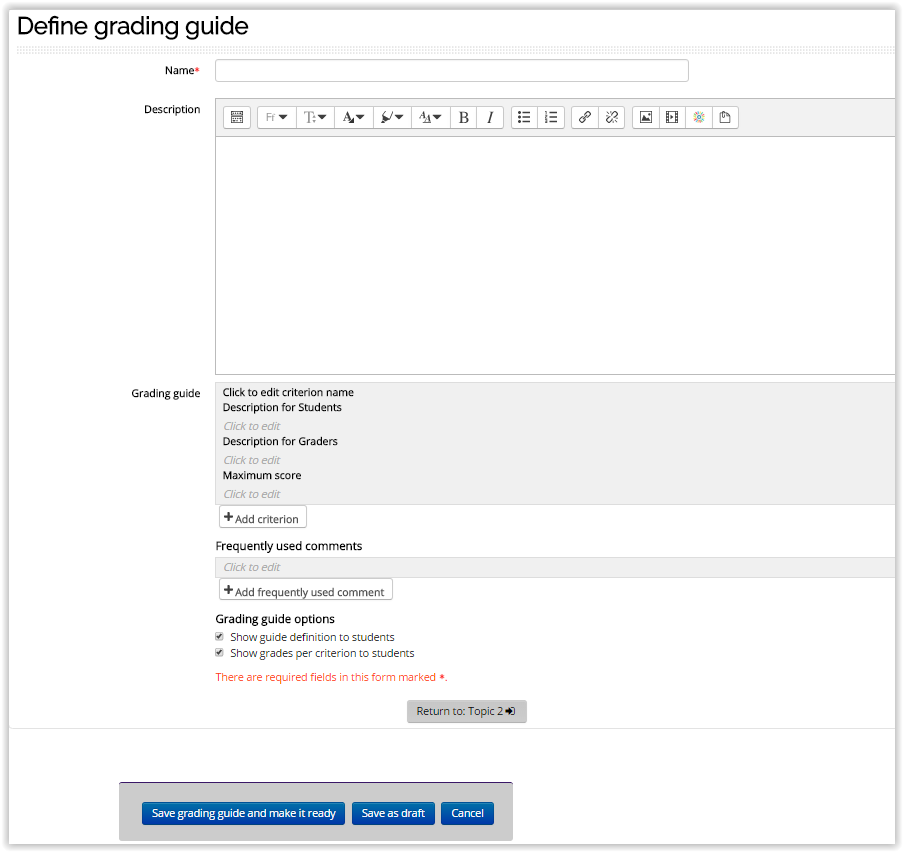
Task: Return to Topic 2
Action: (x=466, y=711)
